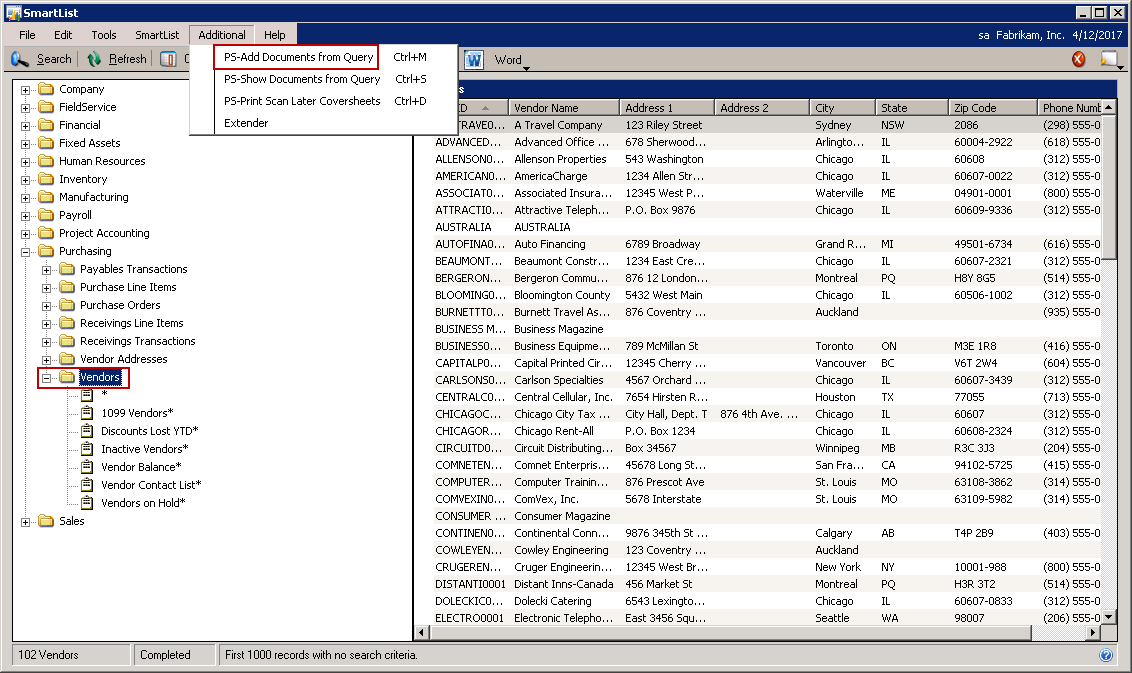Screen dimensions: 1132x673
Task: Open the Vendor Contact List* favorite icon
Action: tap(87, 485)
